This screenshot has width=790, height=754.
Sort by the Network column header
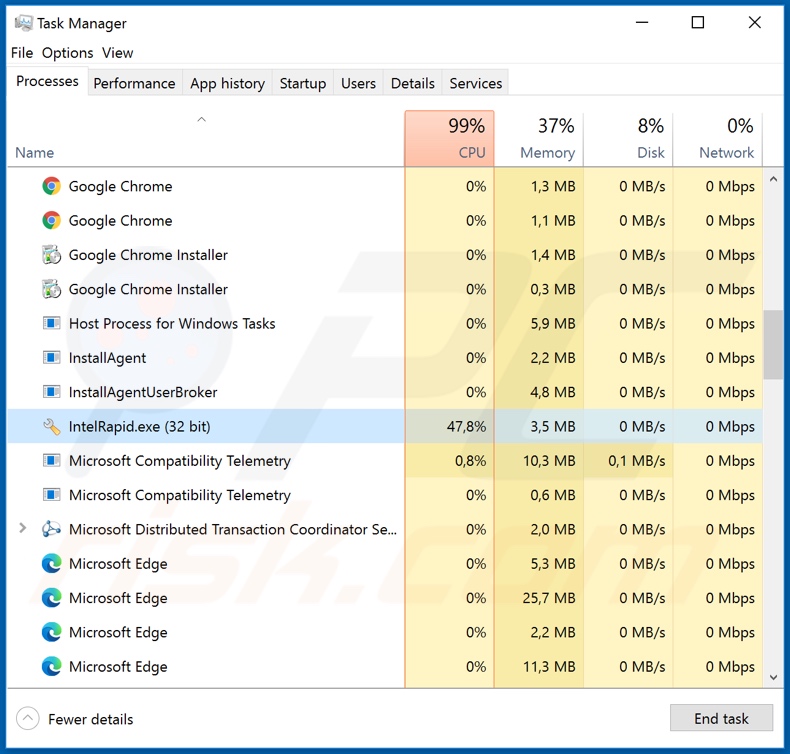(718, 139)
